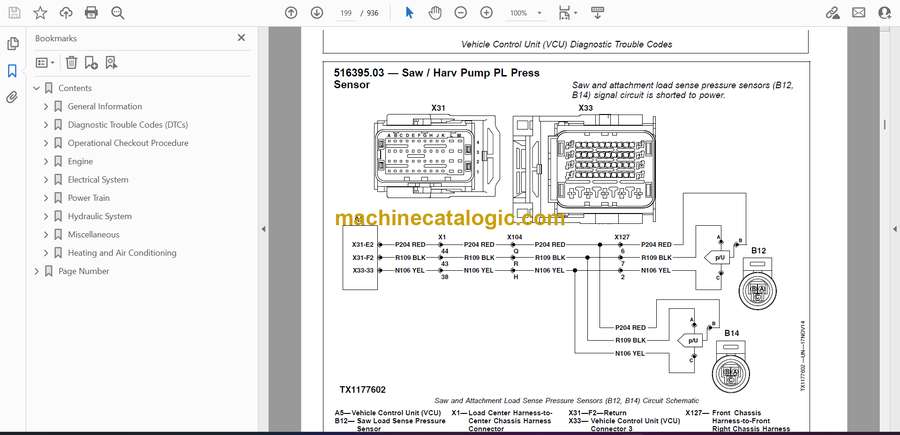The height and width of the screenshot is (435, 900).
Task: Open the bookmark options dropdown
Action: [45, 63]
